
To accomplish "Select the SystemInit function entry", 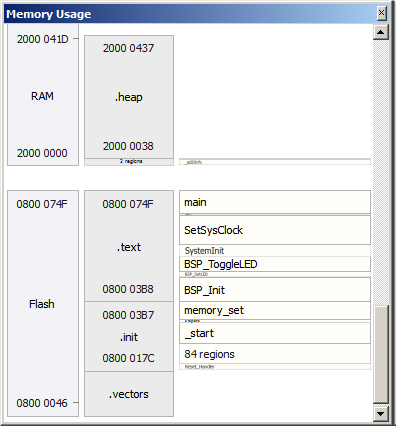I will click(x=275, y=251).
